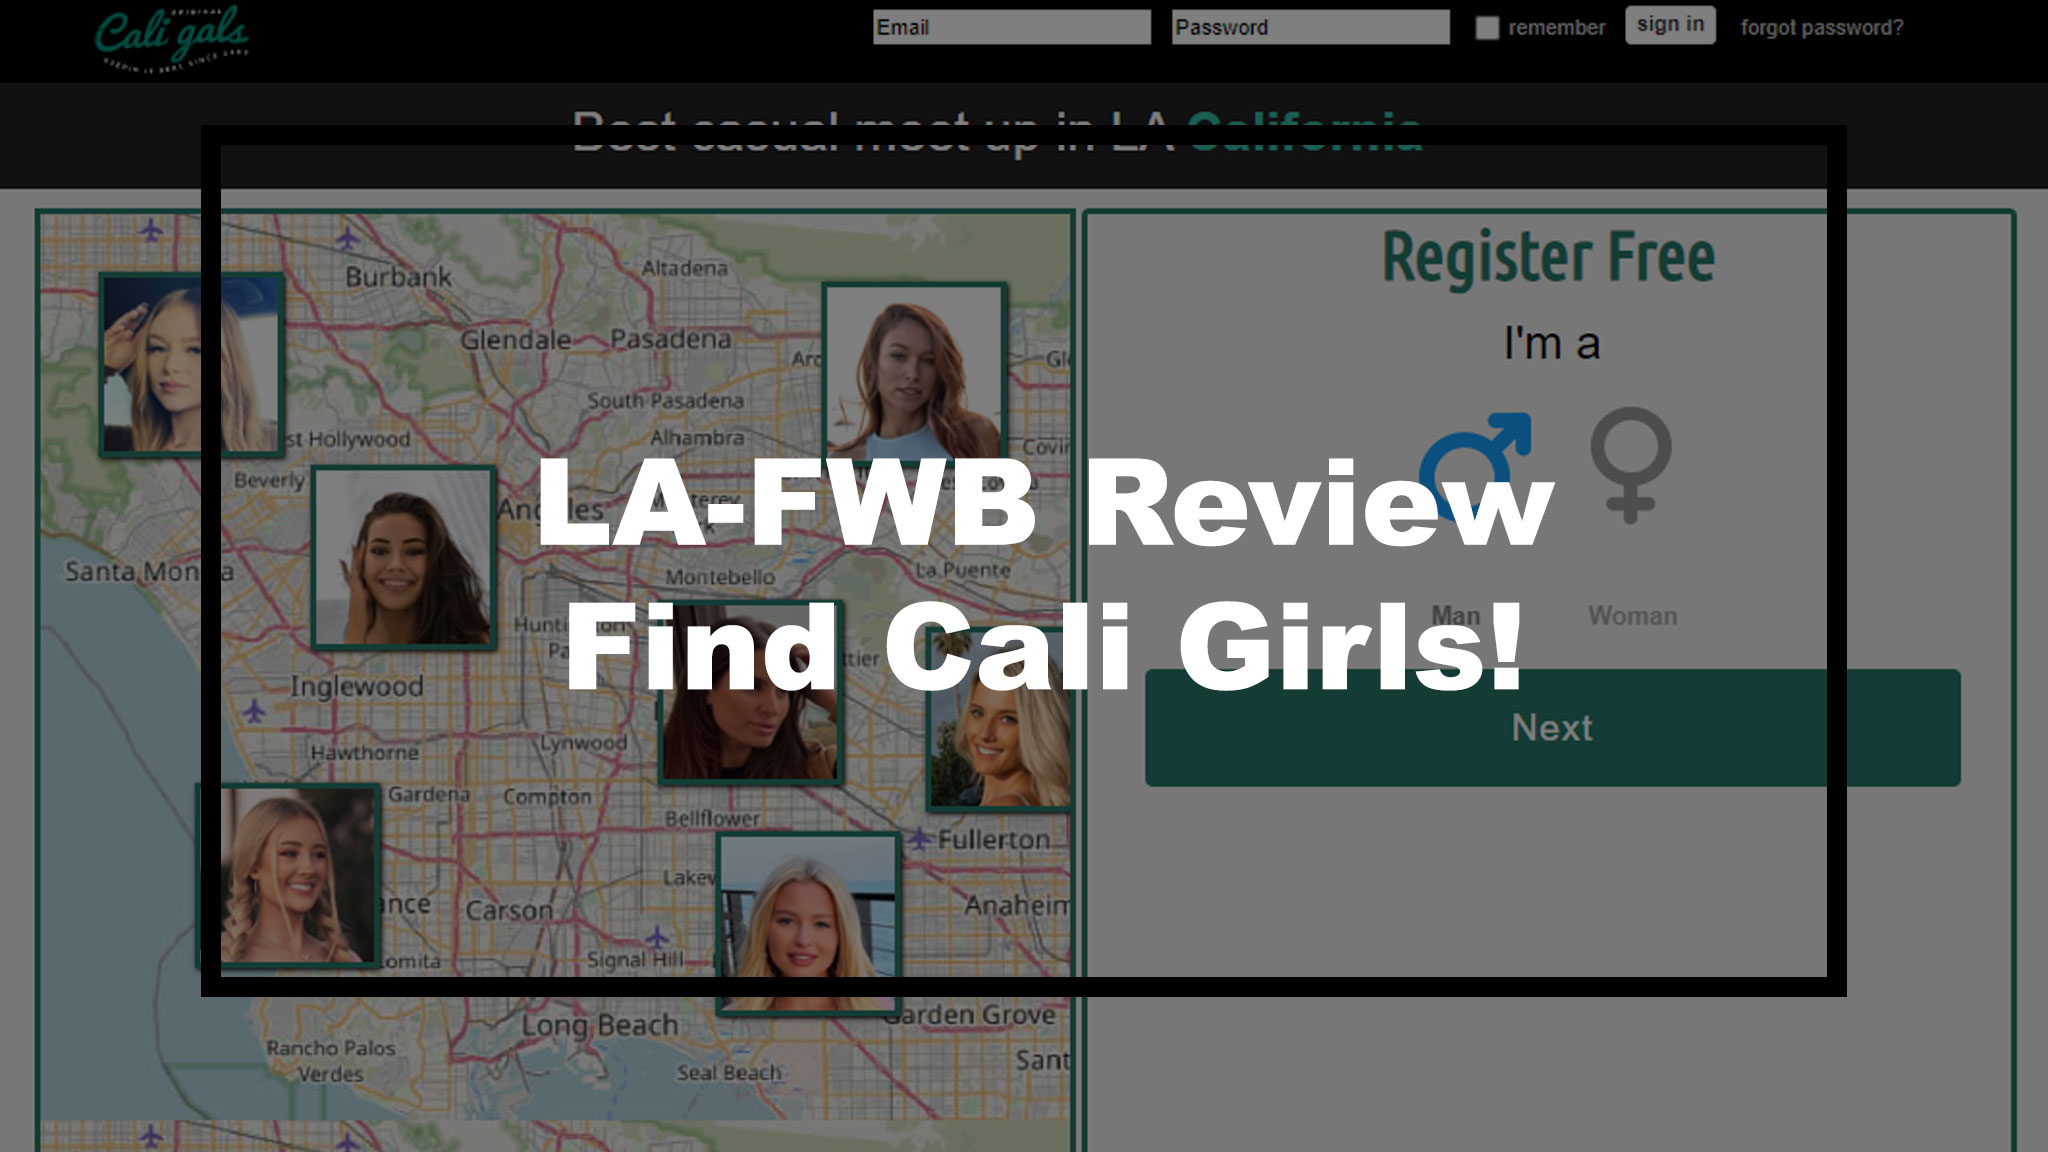Open the forgot password link
Image resolution: width=2048 pixels, height=1152 pixels.
click(1820, 29)
